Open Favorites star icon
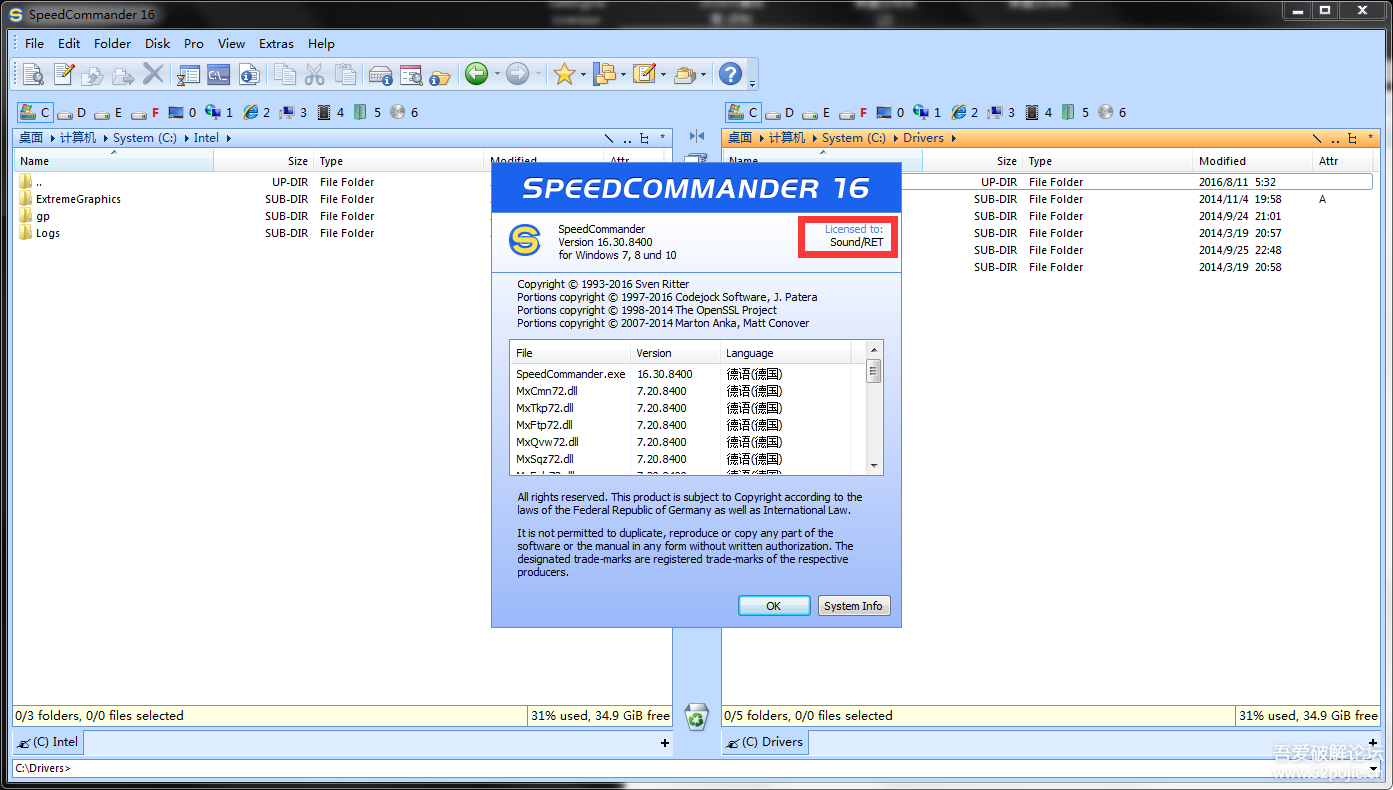 (x=564, y=74)
